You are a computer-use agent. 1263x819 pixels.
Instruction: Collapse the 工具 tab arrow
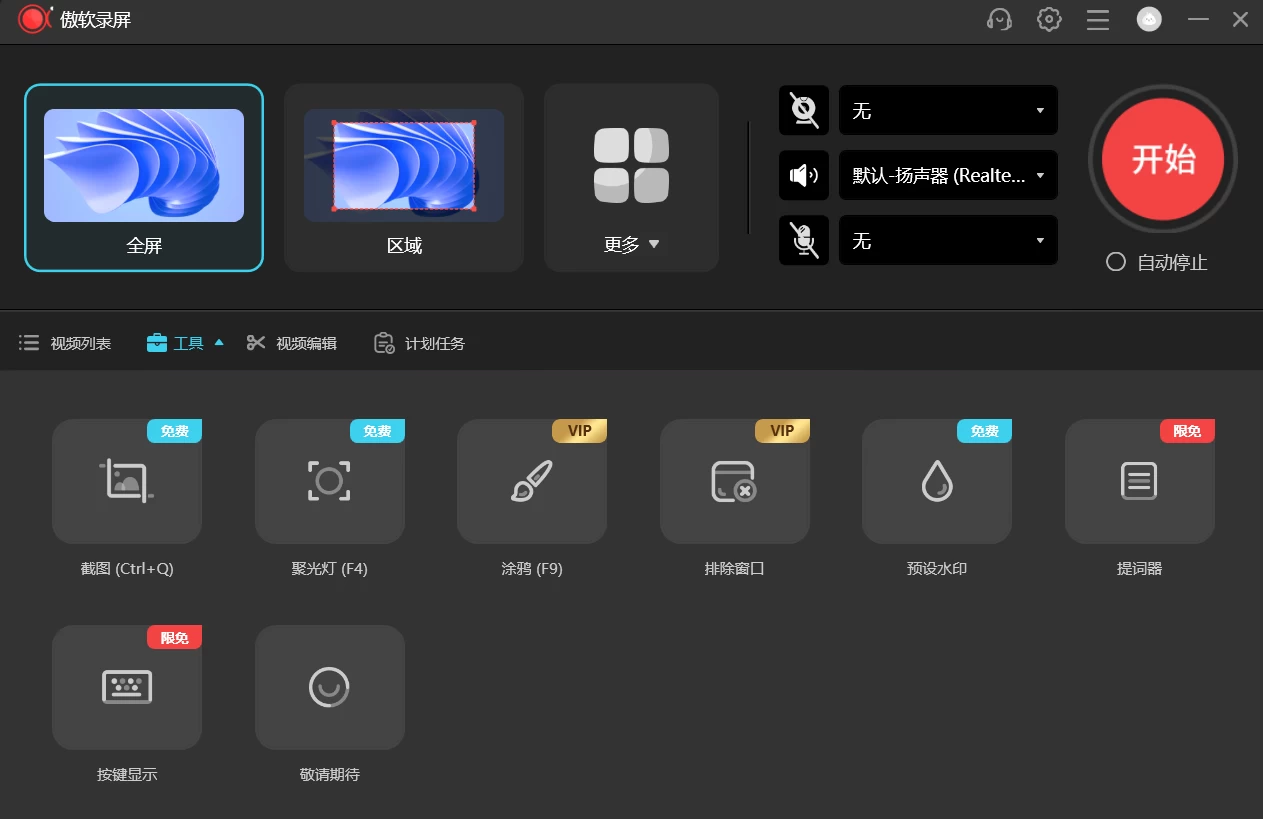(x=219, y=342)
